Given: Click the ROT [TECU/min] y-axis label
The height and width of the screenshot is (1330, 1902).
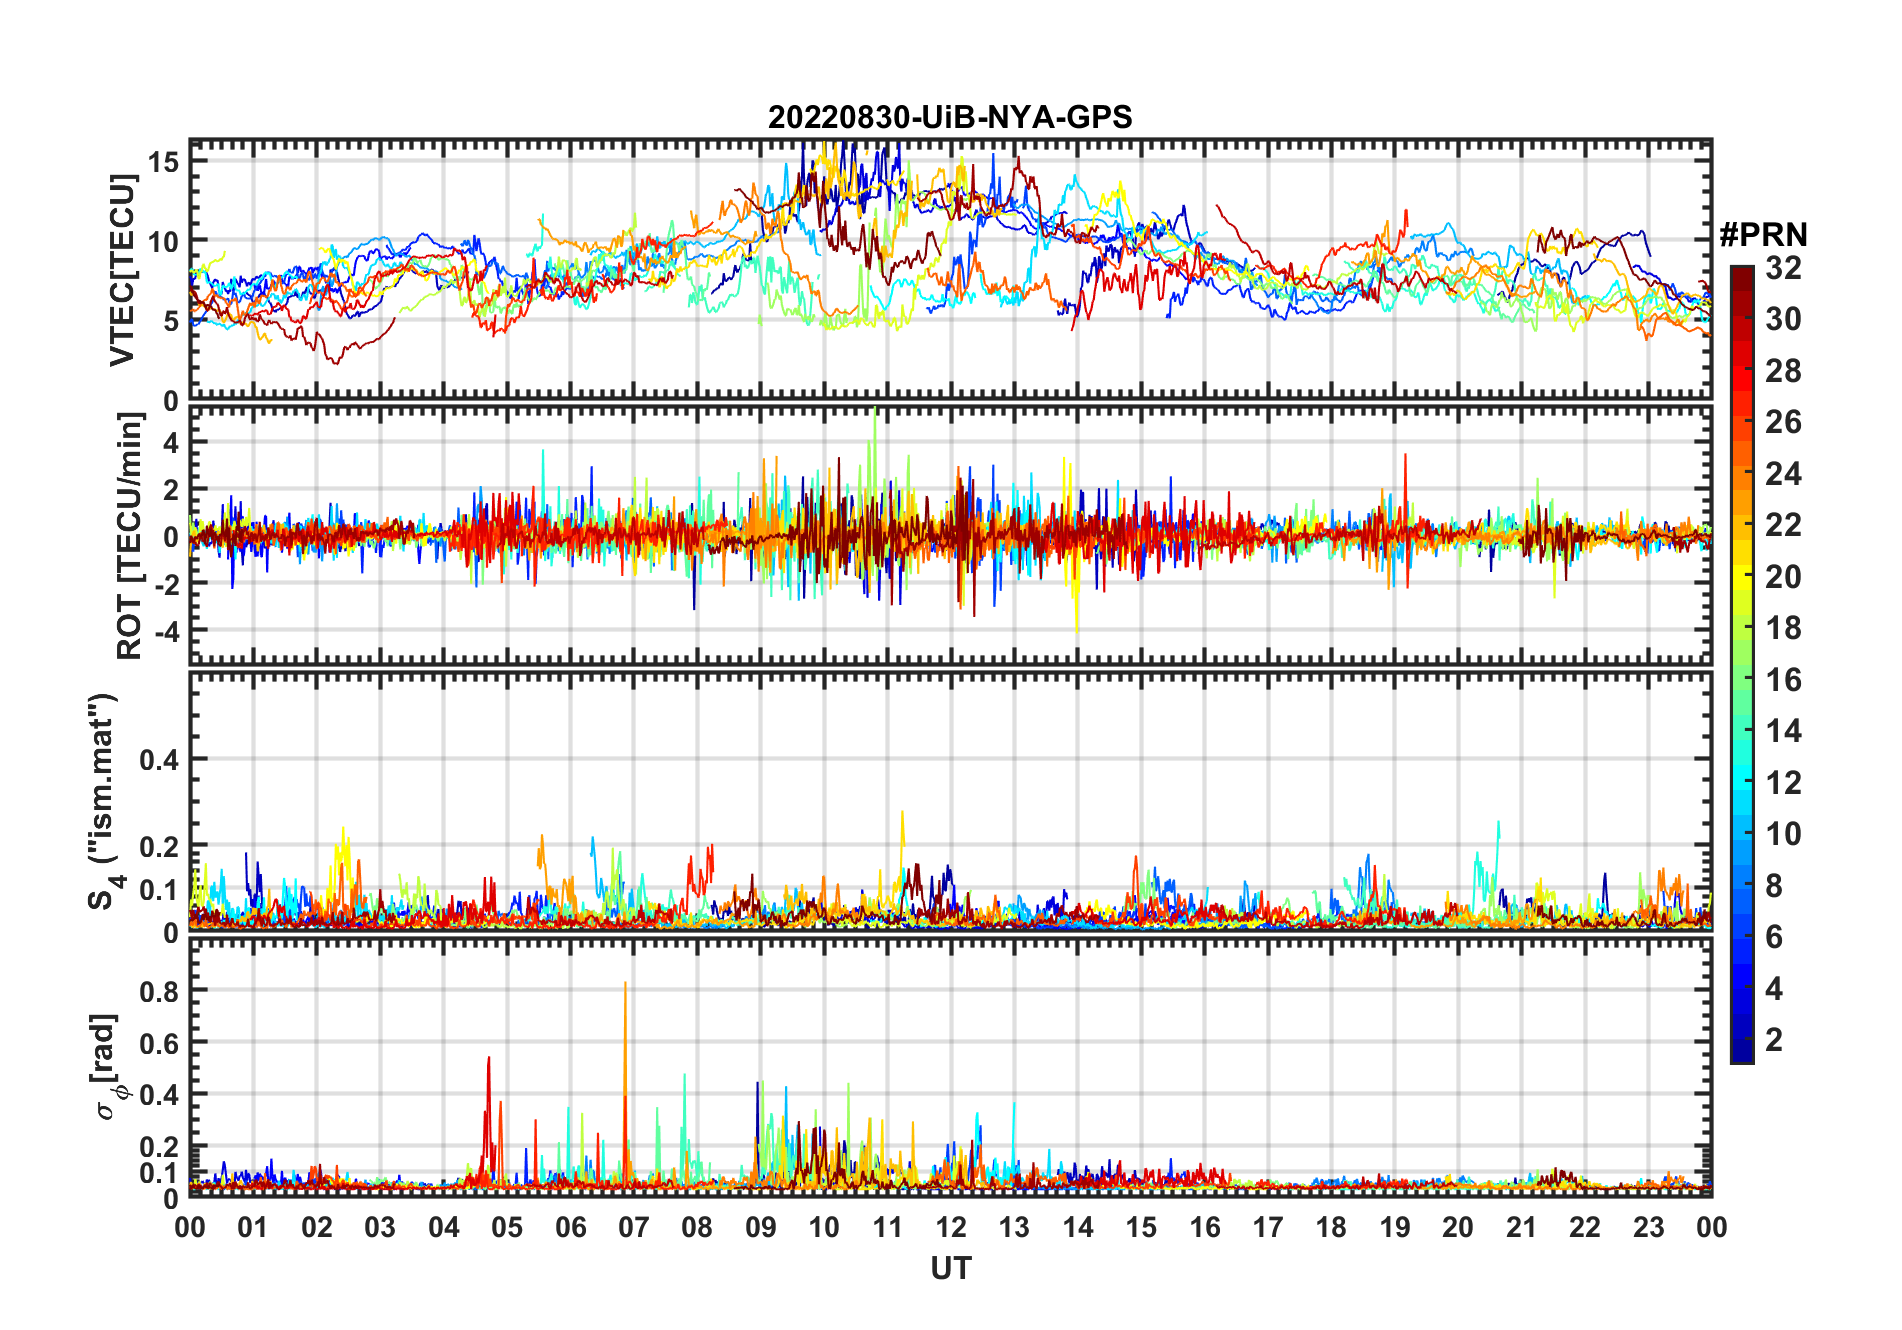Looking at the screenshot, I should click(129, 536).
